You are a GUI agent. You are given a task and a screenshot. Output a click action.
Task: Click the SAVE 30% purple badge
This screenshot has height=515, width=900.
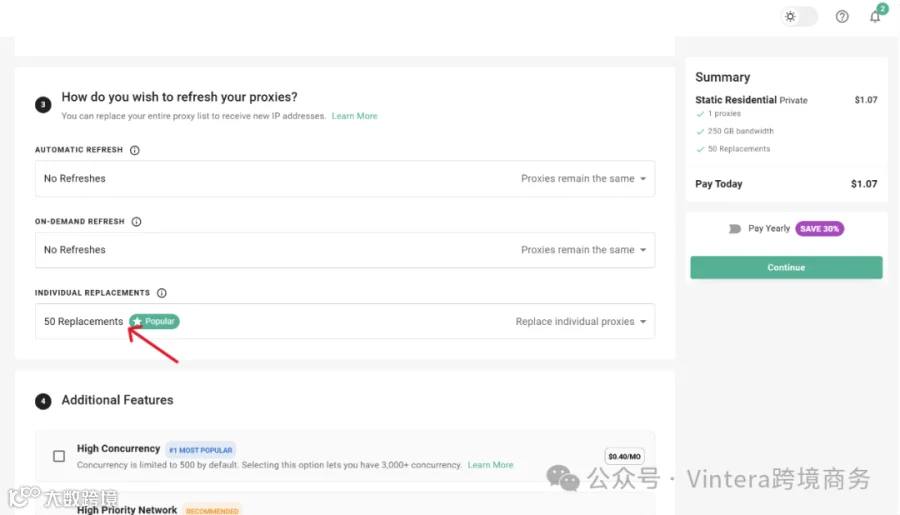819,229
